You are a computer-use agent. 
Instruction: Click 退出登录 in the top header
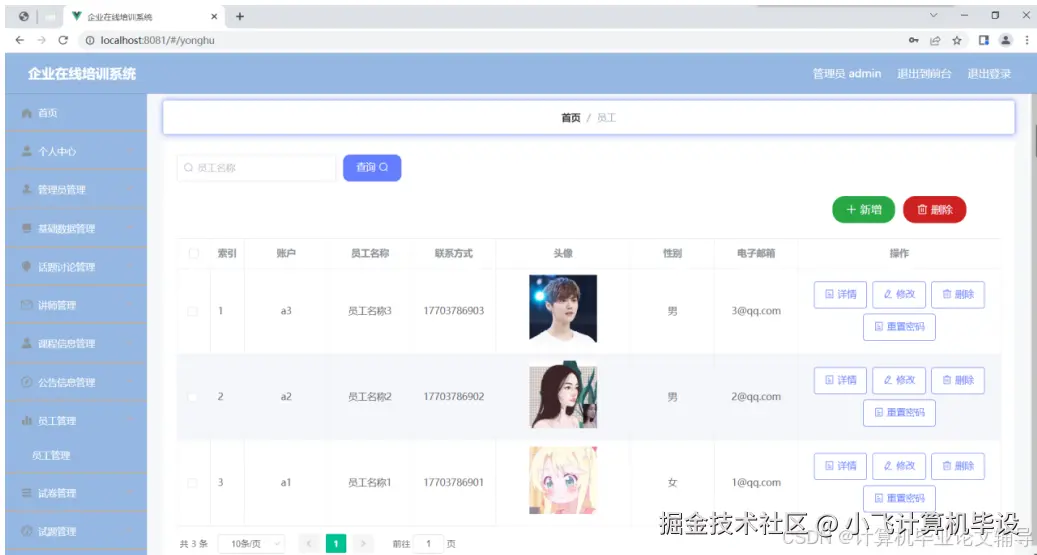pyautogui.click(x=989, y=73)
